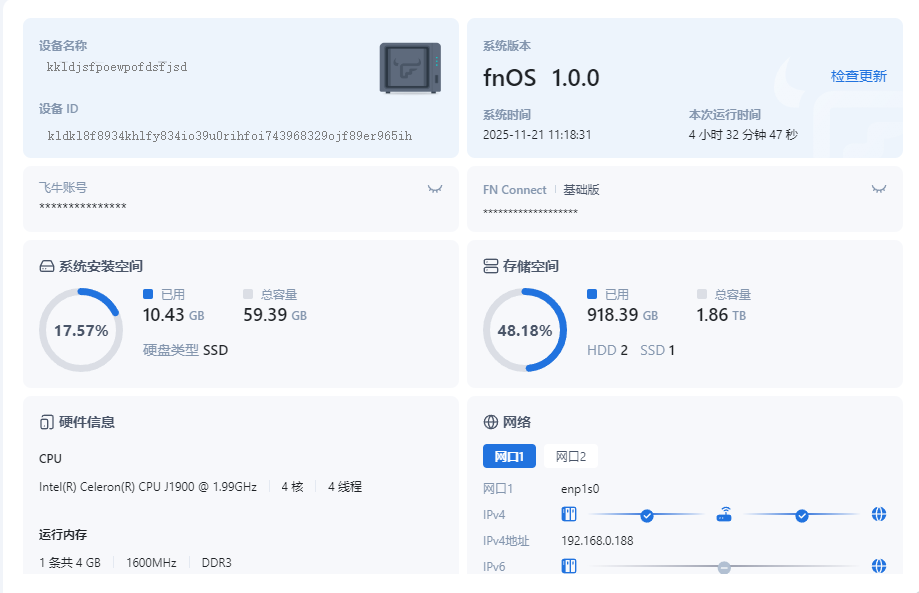Show the hidden FN Connect ID
This screenshot has width=919, height=593.
[x=879, y=188]
